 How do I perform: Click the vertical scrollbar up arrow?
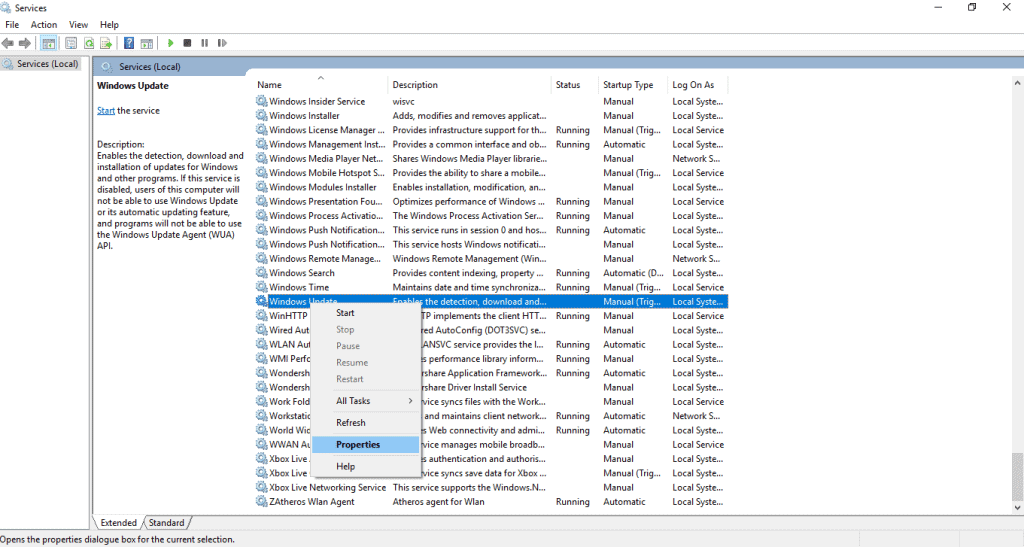click(x=1017, y=84)
